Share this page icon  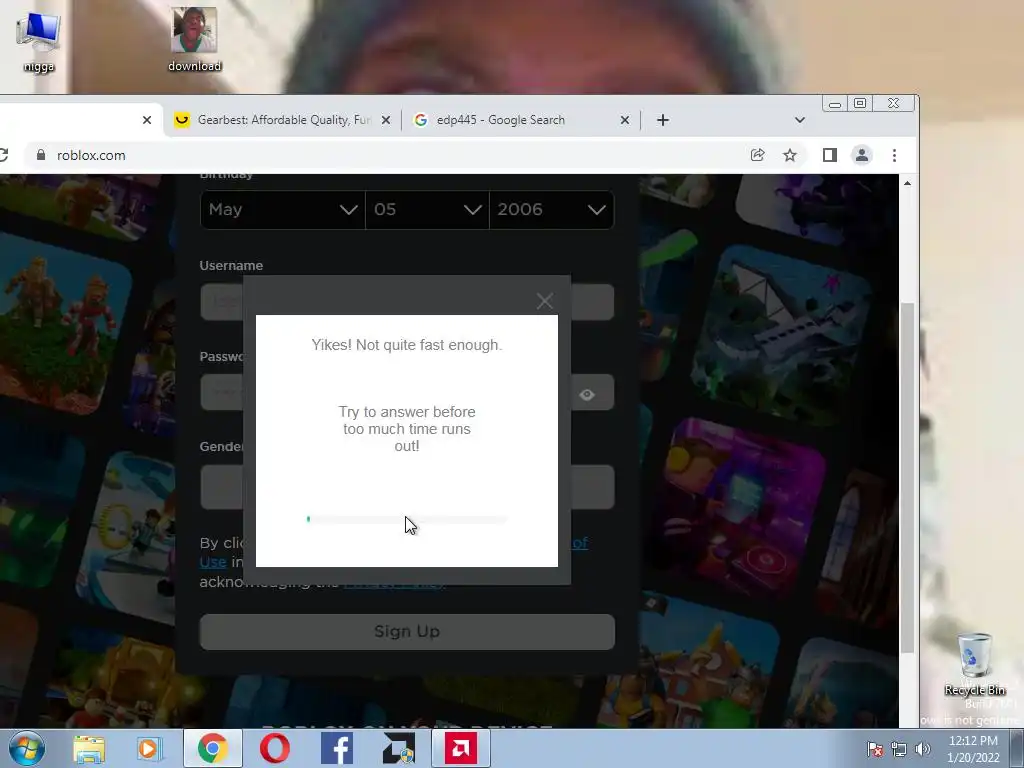click(x=758, y=155)
